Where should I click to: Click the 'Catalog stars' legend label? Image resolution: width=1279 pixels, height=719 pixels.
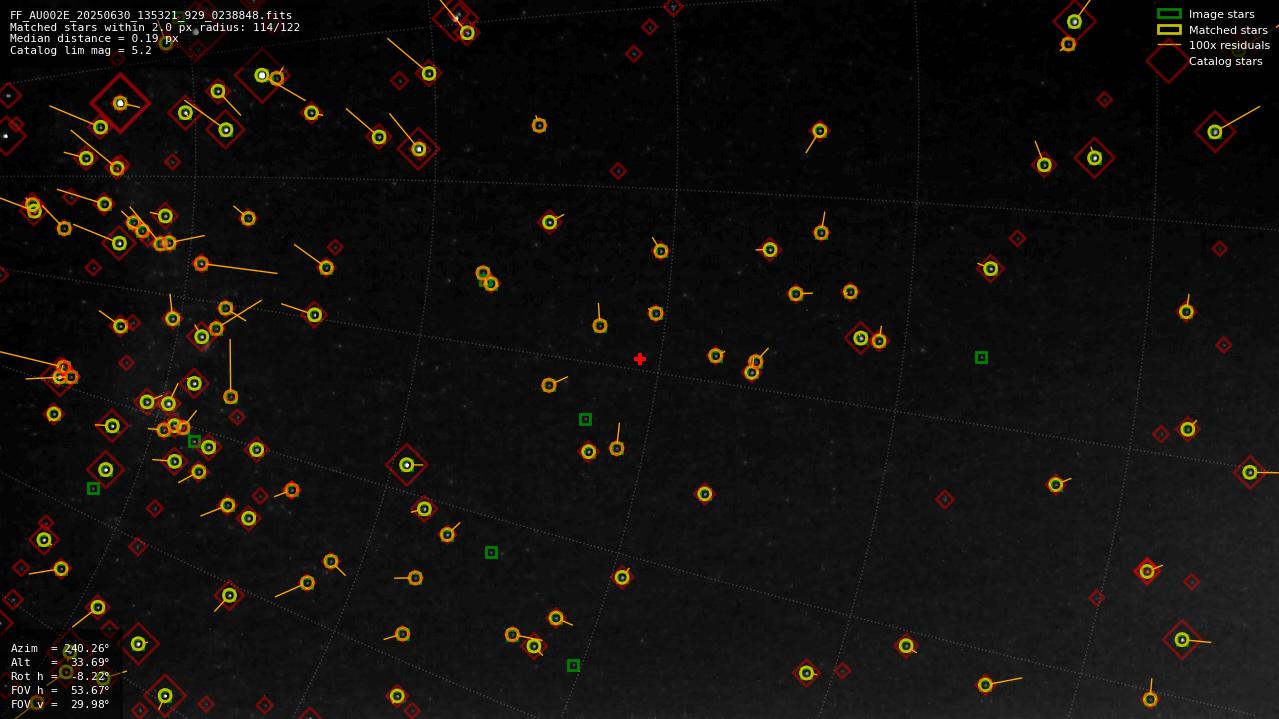pyautogui.click(x=1225, y=61)
